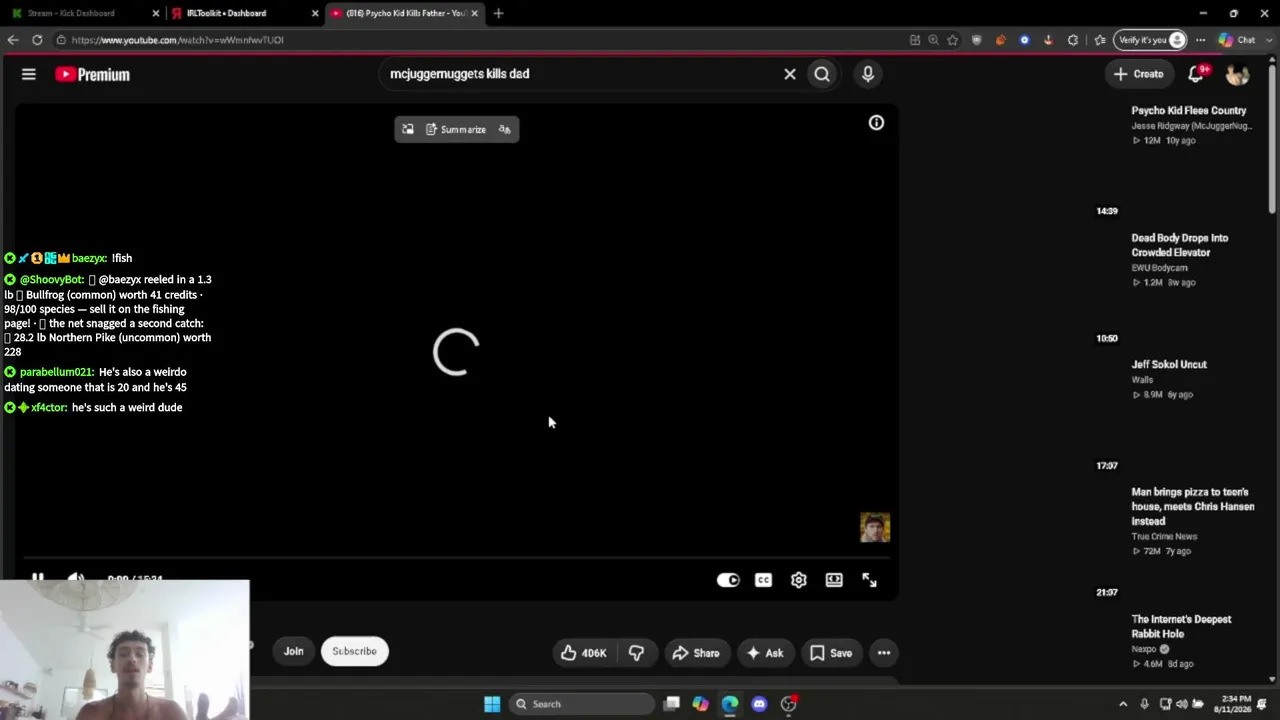Switch to the Stream - Kick Dashboard tab
1280x720 pixels.
click(70, 13)
